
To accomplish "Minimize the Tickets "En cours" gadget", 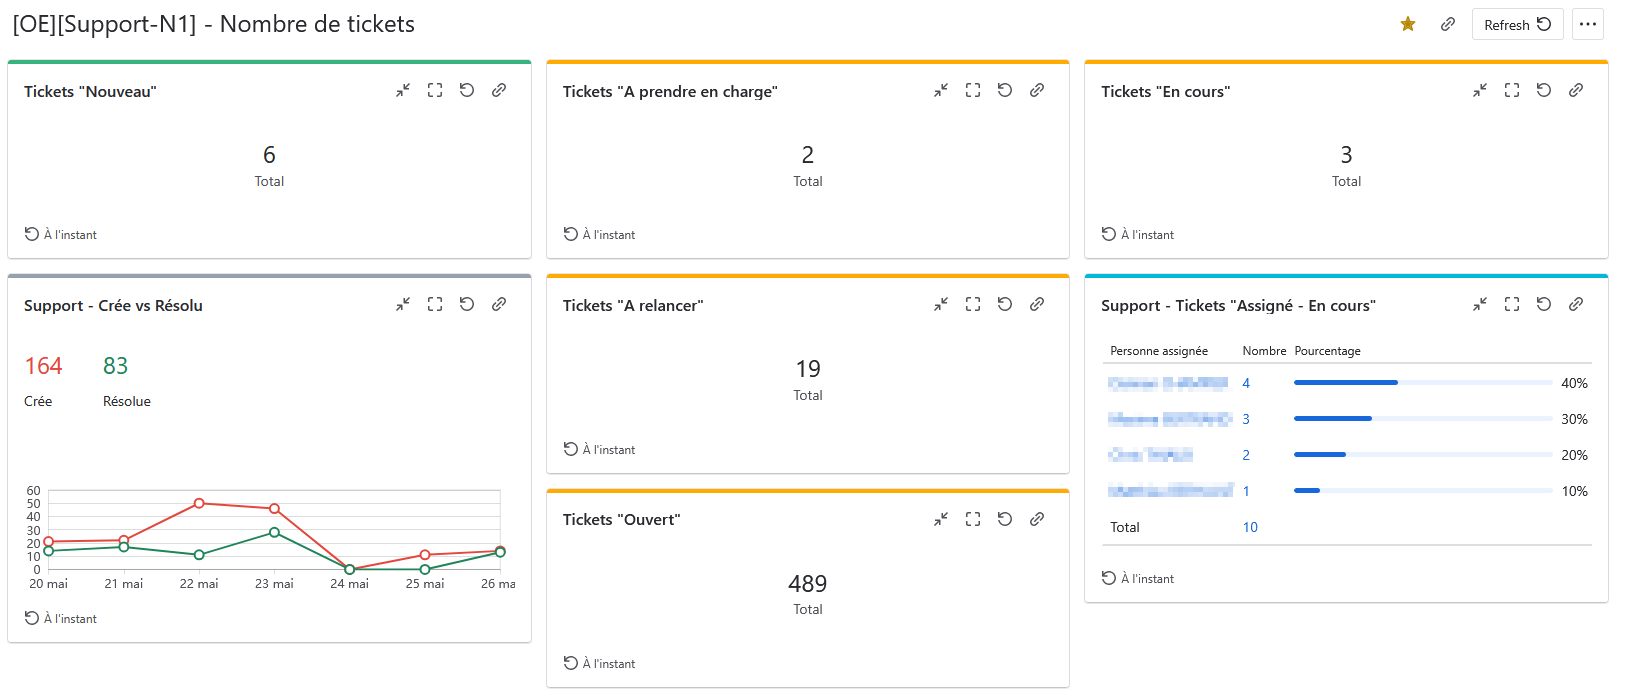I will pyautogui.click(x=1480, y=90).
